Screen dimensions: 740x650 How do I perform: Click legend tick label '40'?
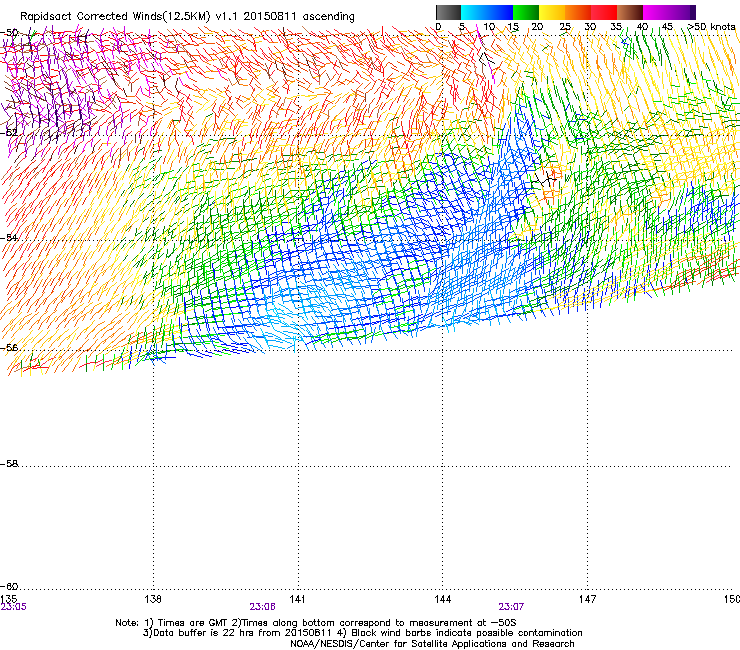coord(642,27)
